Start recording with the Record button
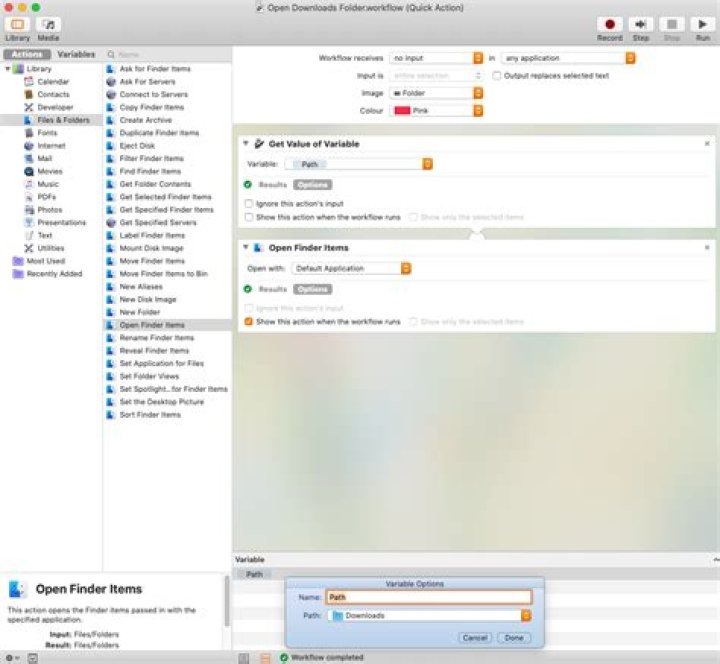 609,24
